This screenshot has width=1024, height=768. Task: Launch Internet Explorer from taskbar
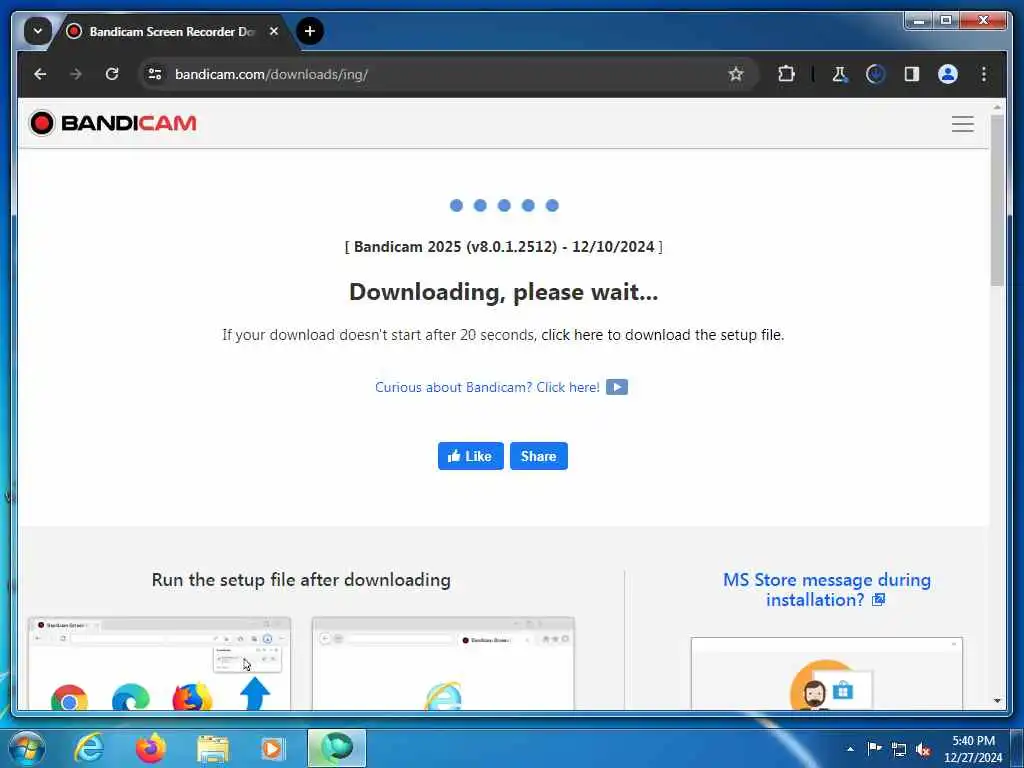[89, 748]
